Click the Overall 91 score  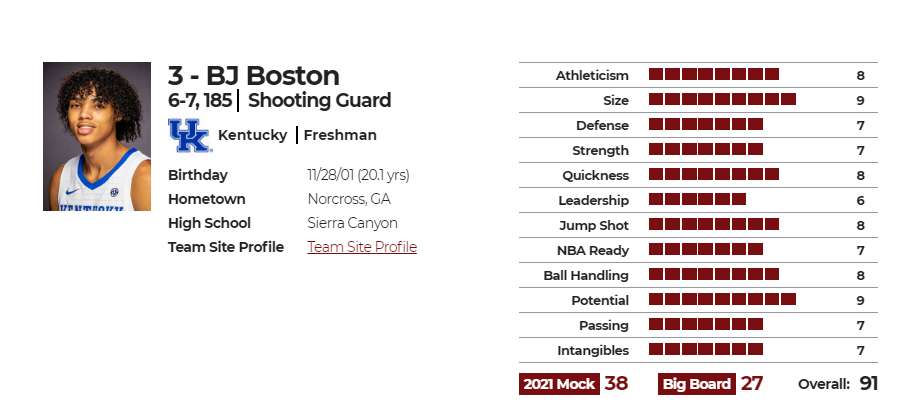(x=838, y=384)
